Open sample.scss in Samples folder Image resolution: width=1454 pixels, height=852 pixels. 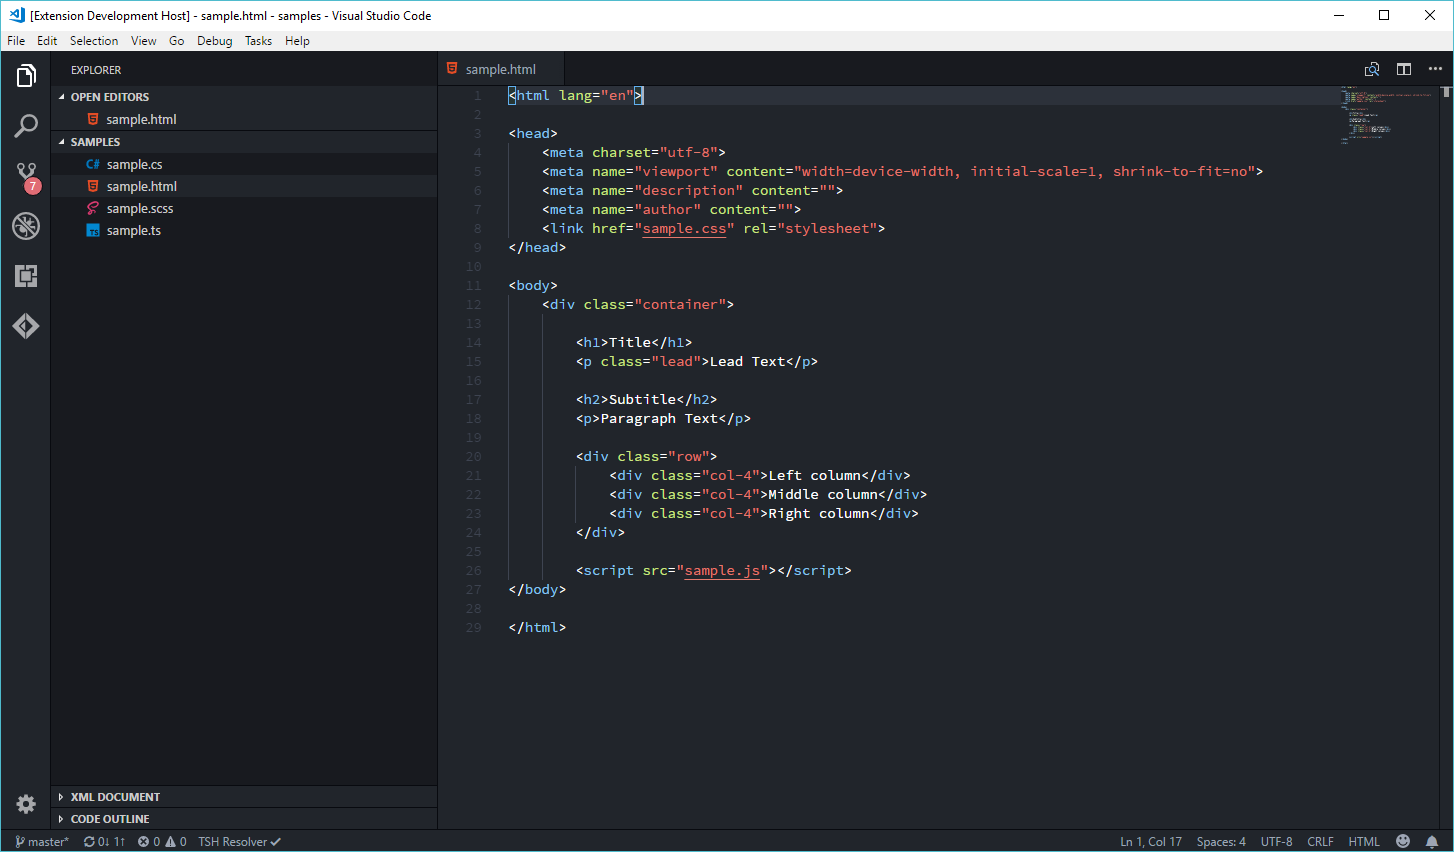(244, 208)
